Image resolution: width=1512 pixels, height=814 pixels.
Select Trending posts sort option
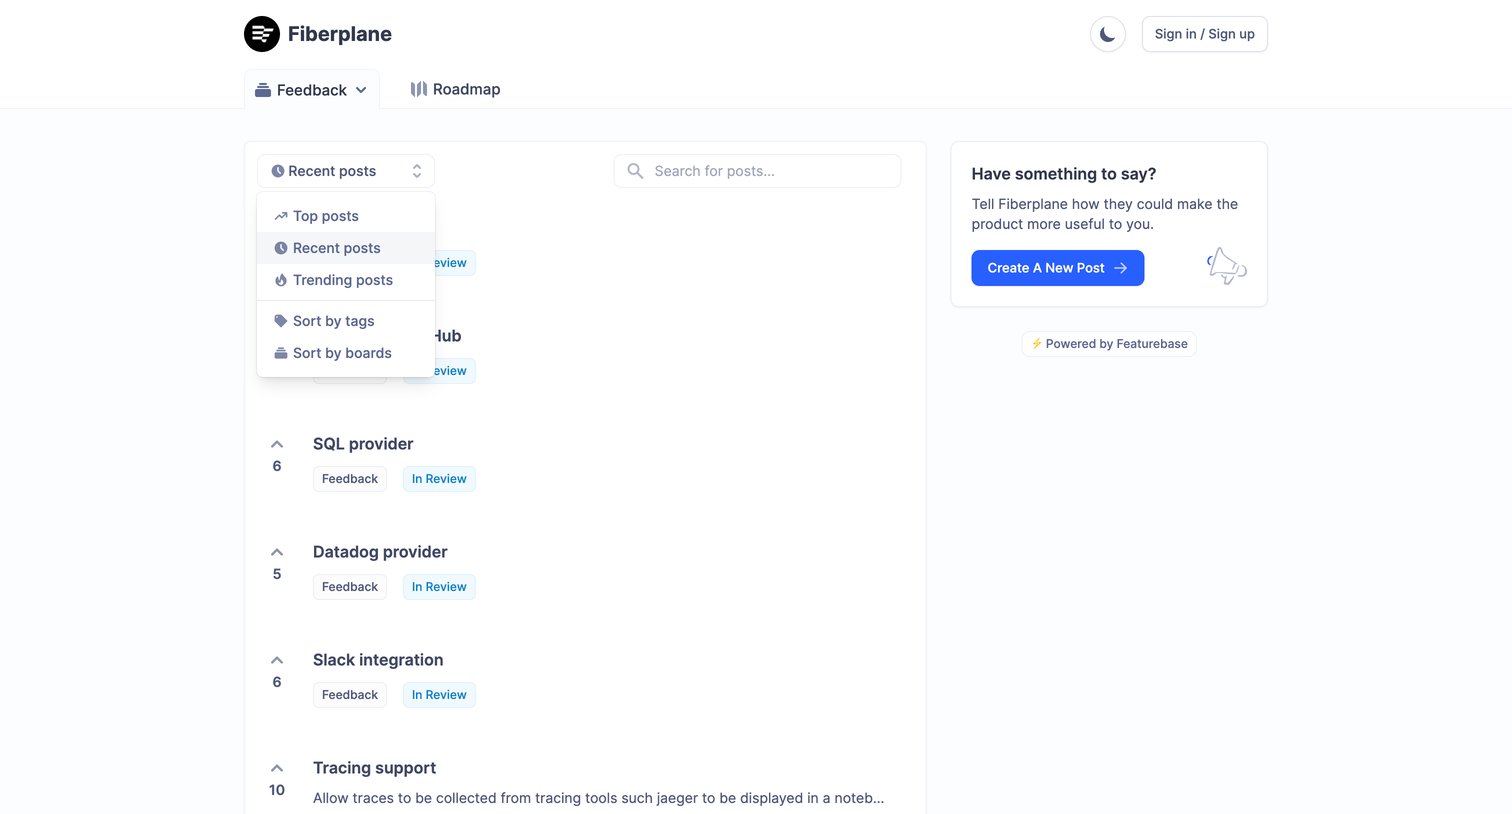point(346,280)
